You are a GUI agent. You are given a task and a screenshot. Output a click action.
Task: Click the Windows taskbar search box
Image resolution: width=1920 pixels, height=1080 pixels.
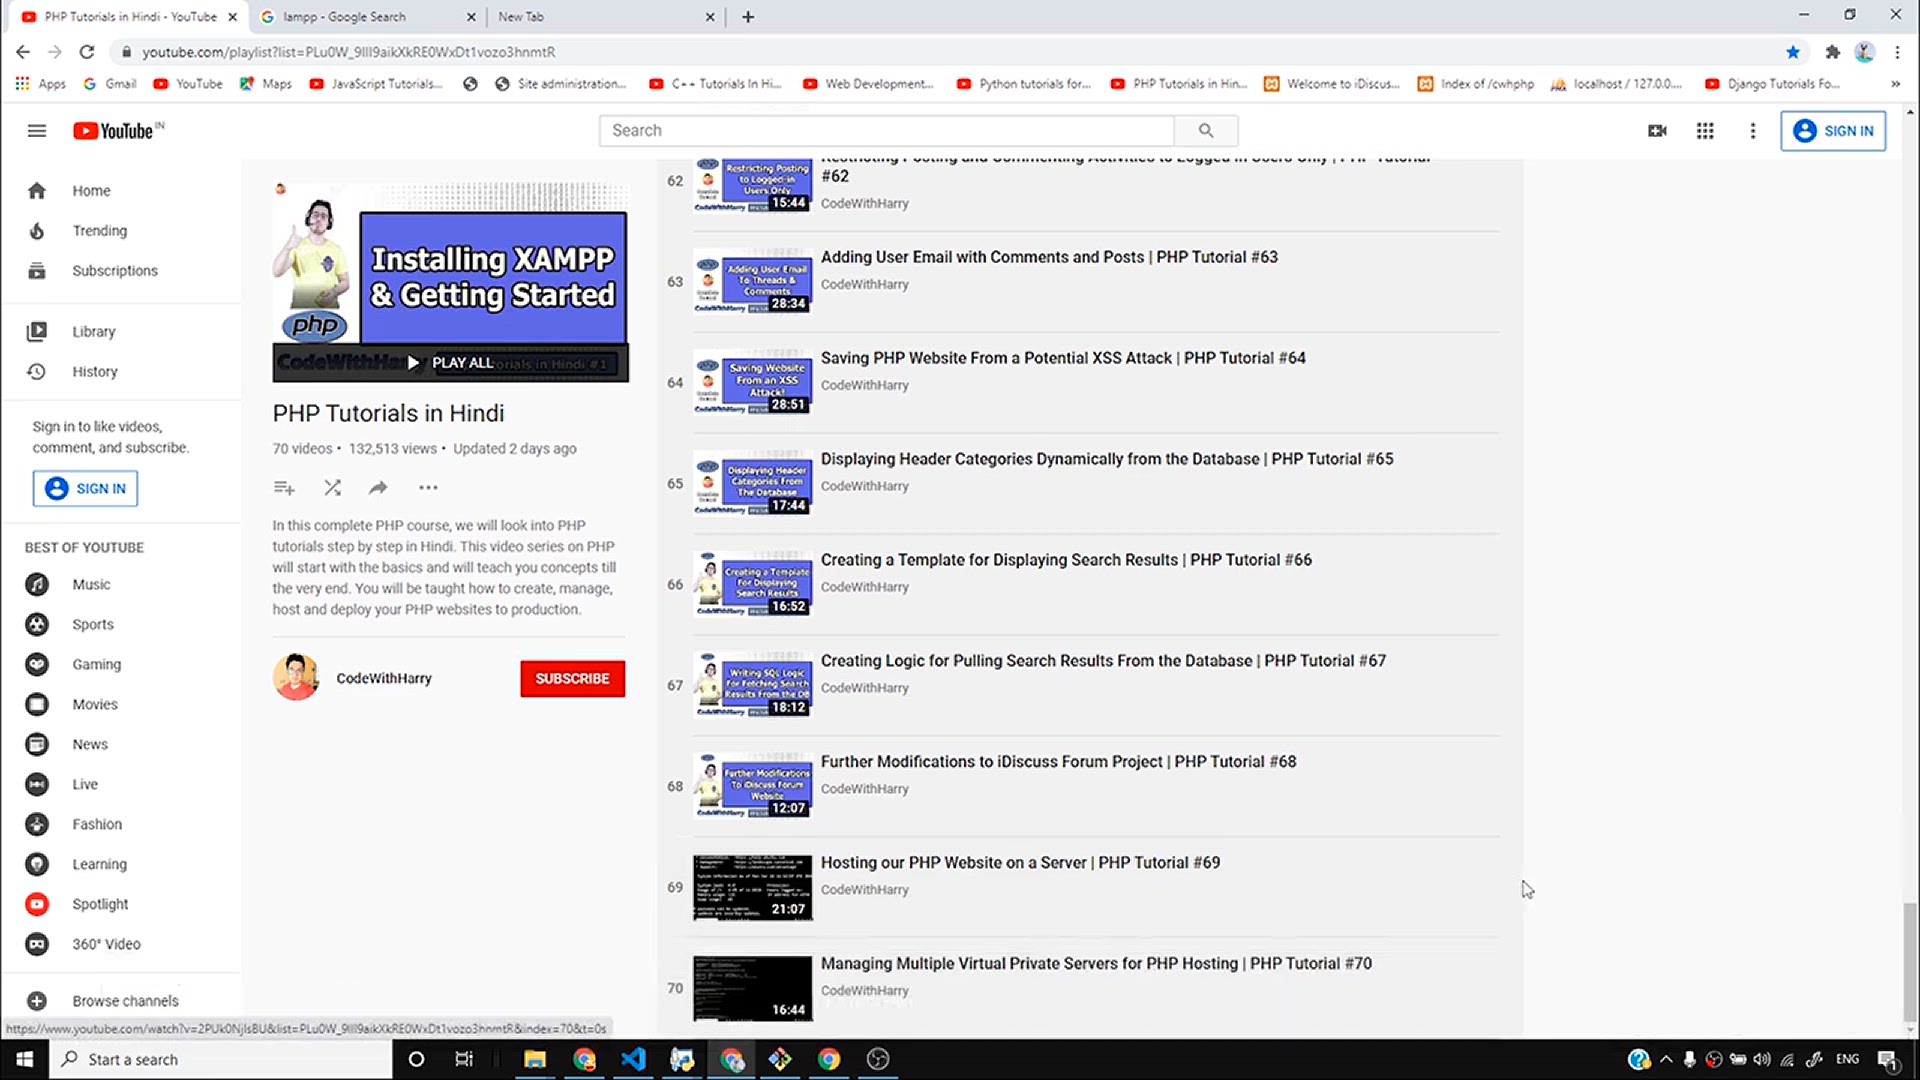[220, 1059]
